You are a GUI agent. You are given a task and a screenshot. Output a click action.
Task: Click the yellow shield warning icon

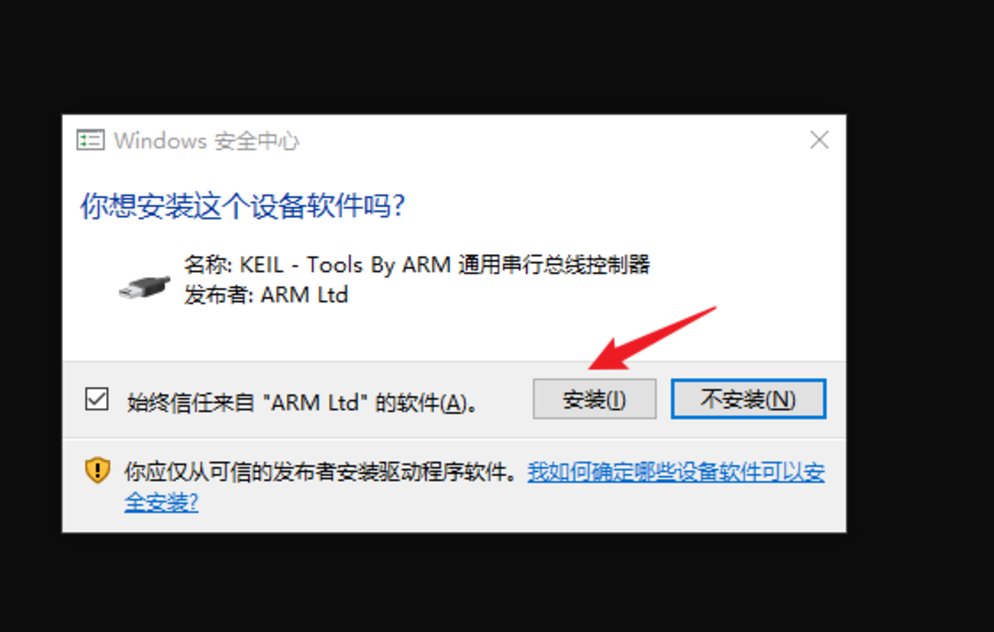97,471
